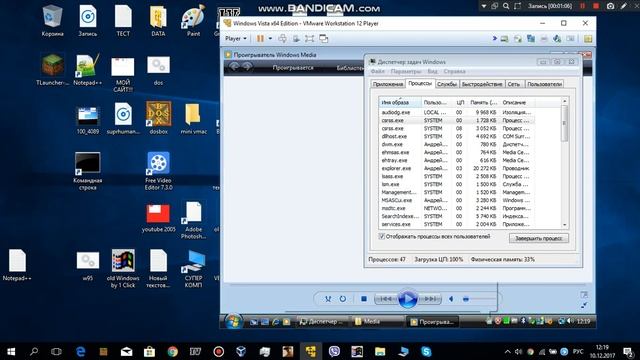
Task: Switch VMware to Unity mode
Action: pos(323,38)
